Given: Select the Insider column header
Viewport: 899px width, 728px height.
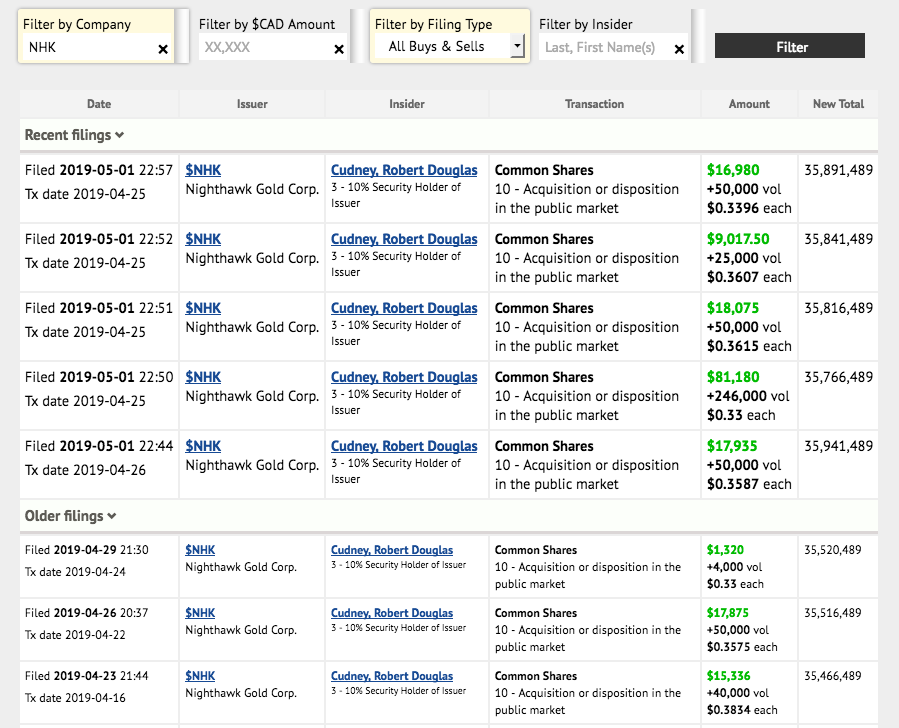Looking at the screenshot, I should pos(407,104).
